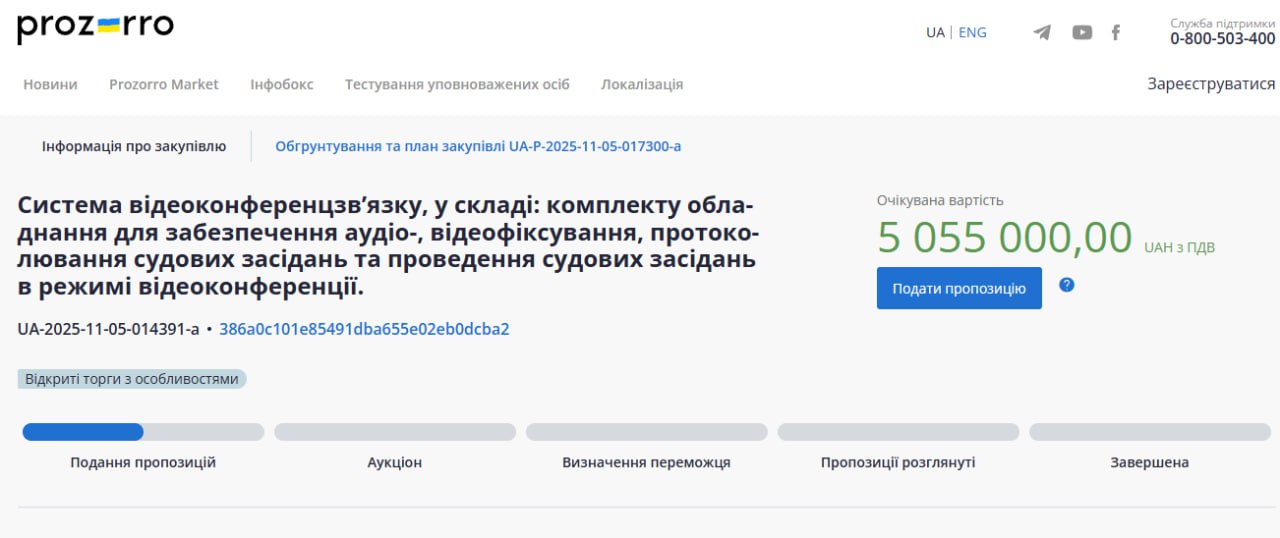Open Тестування уповноважених осіб page
The image size is (1280, 538).
pyautogui.click(x=457, y=84)
